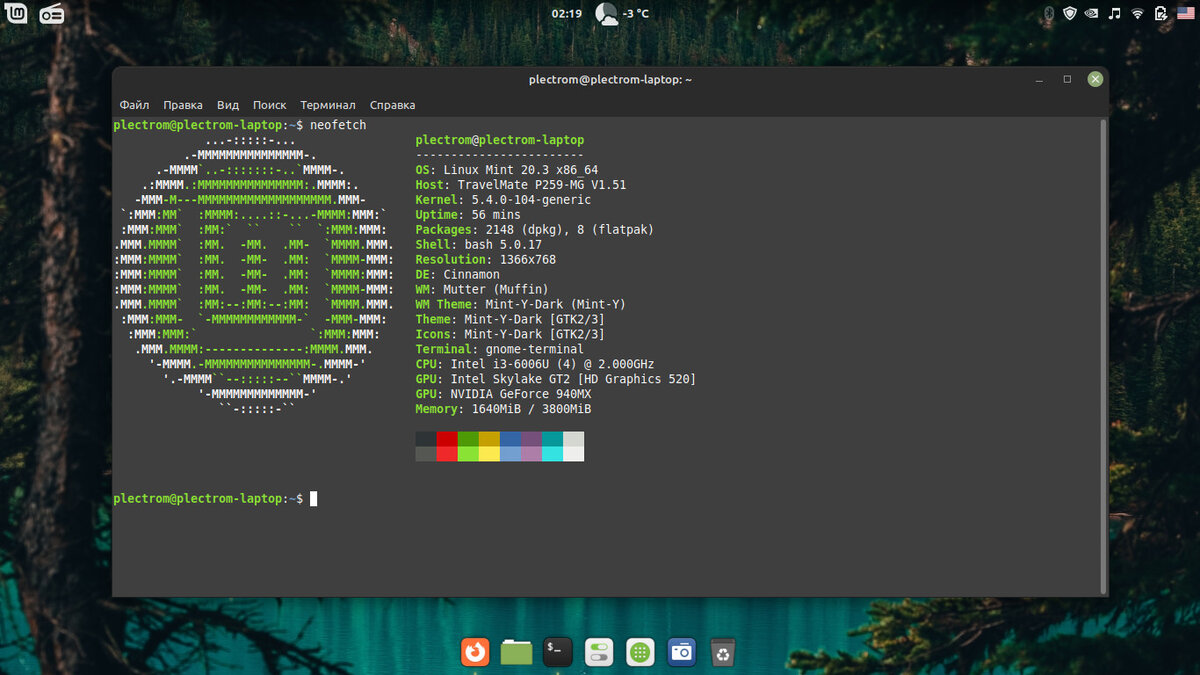Click the Bluetooth tray icon
1200x675 pixels.
click(x=1048, y=14)
